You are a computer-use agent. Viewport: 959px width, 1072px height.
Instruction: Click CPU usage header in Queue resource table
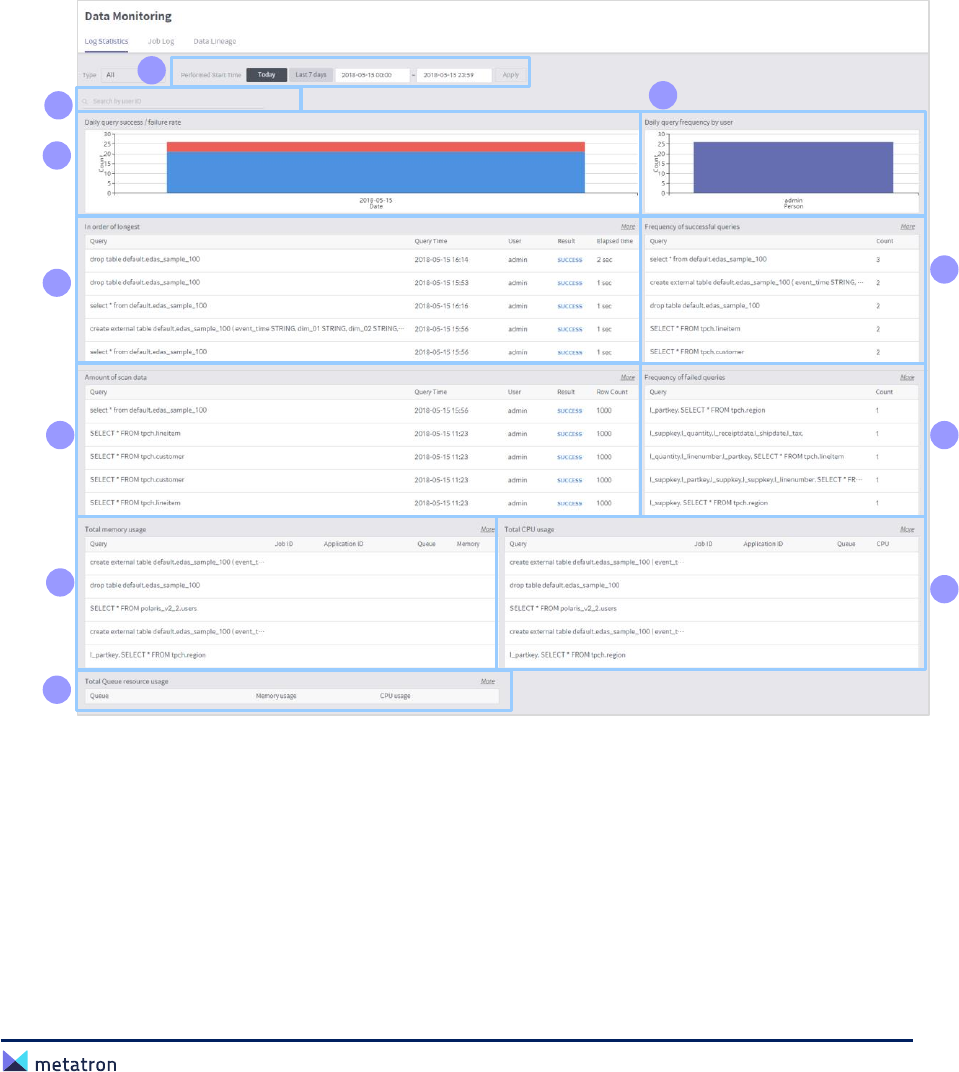pos(395,696)
